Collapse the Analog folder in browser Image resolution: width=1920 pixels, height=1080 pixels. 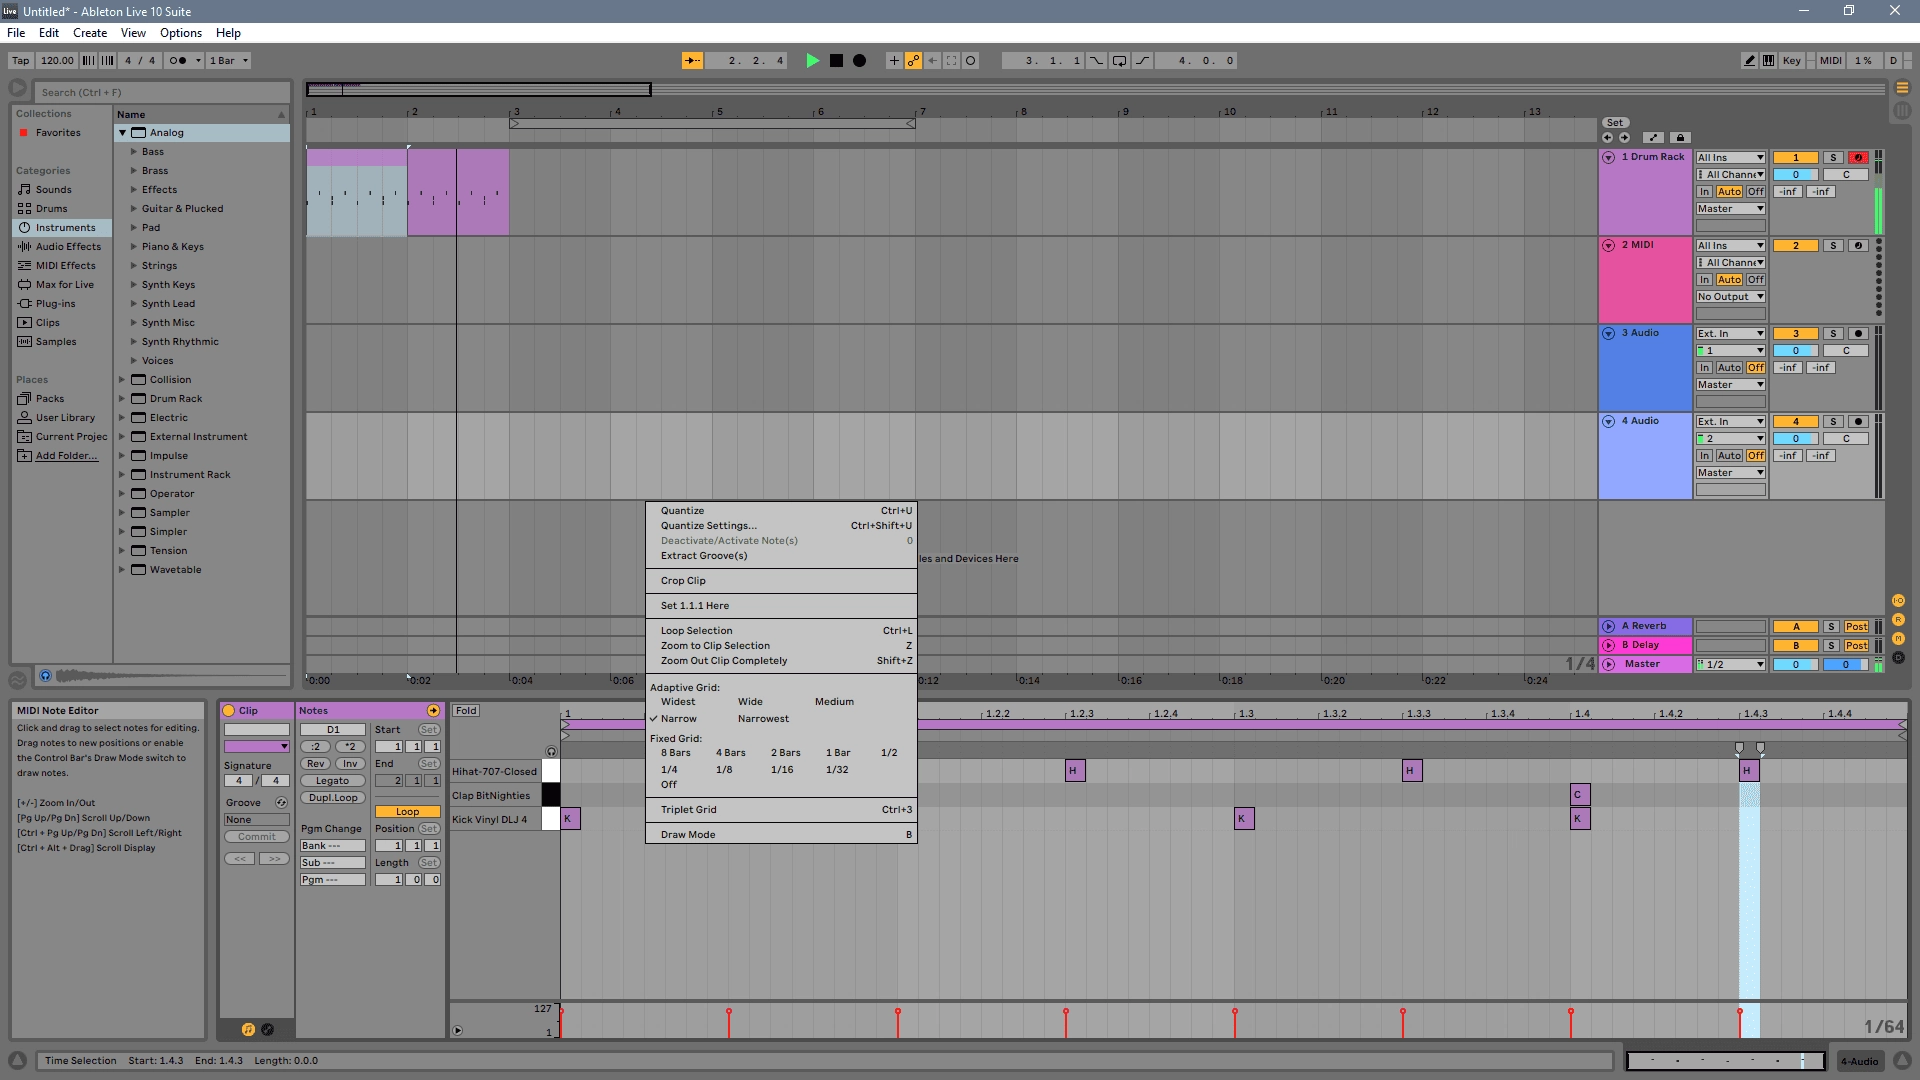coord(122,133)
